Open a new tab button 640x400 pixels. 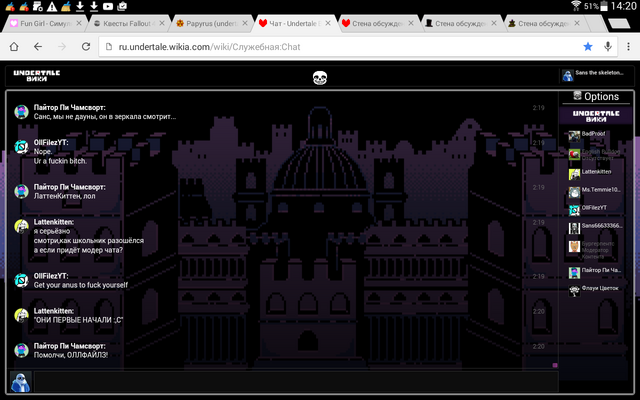(619, 24)
